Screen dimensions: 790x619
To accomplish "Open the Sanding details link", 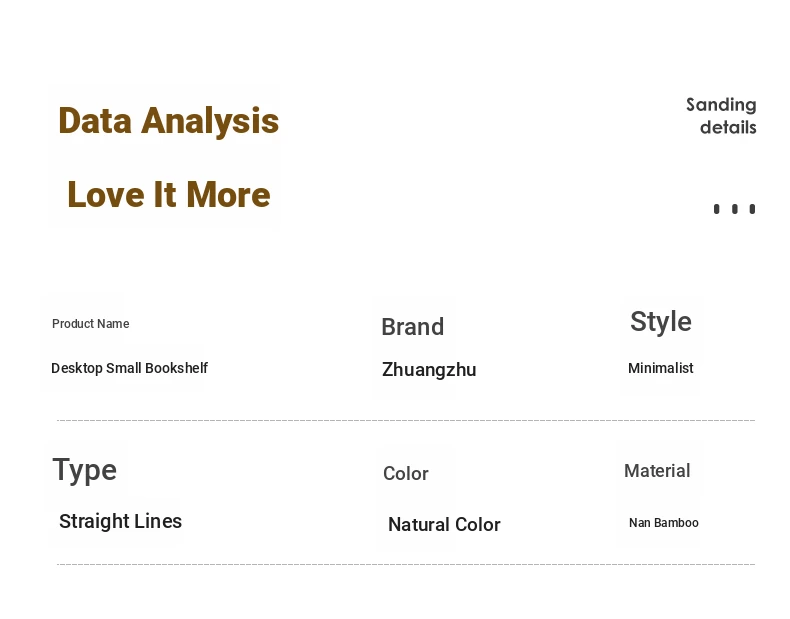I will coord(721,116).
